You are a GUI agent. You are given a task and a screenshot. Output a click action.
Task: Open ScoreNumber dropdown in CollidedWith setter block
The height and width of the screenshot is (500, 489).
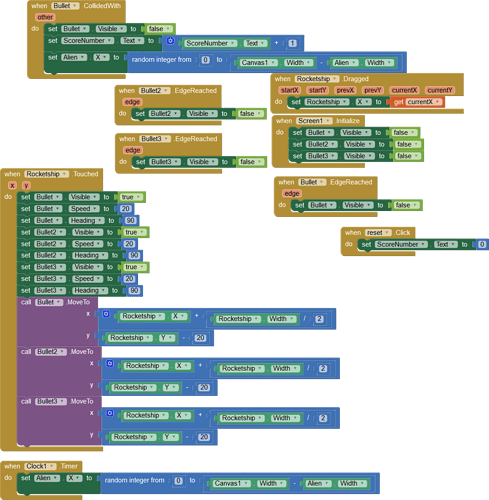click(x=88, y=40)
